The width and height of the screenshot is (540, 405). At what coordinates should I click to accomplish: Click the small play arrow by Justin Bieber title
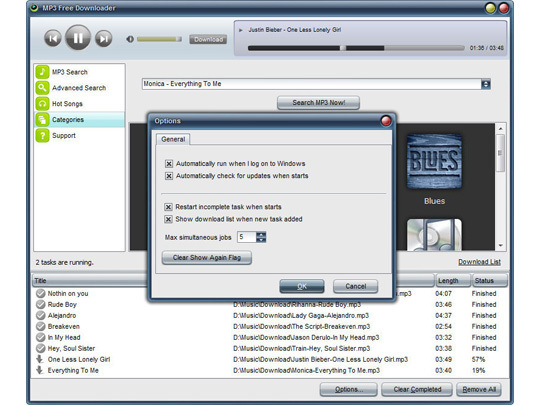tap(241, 30)
